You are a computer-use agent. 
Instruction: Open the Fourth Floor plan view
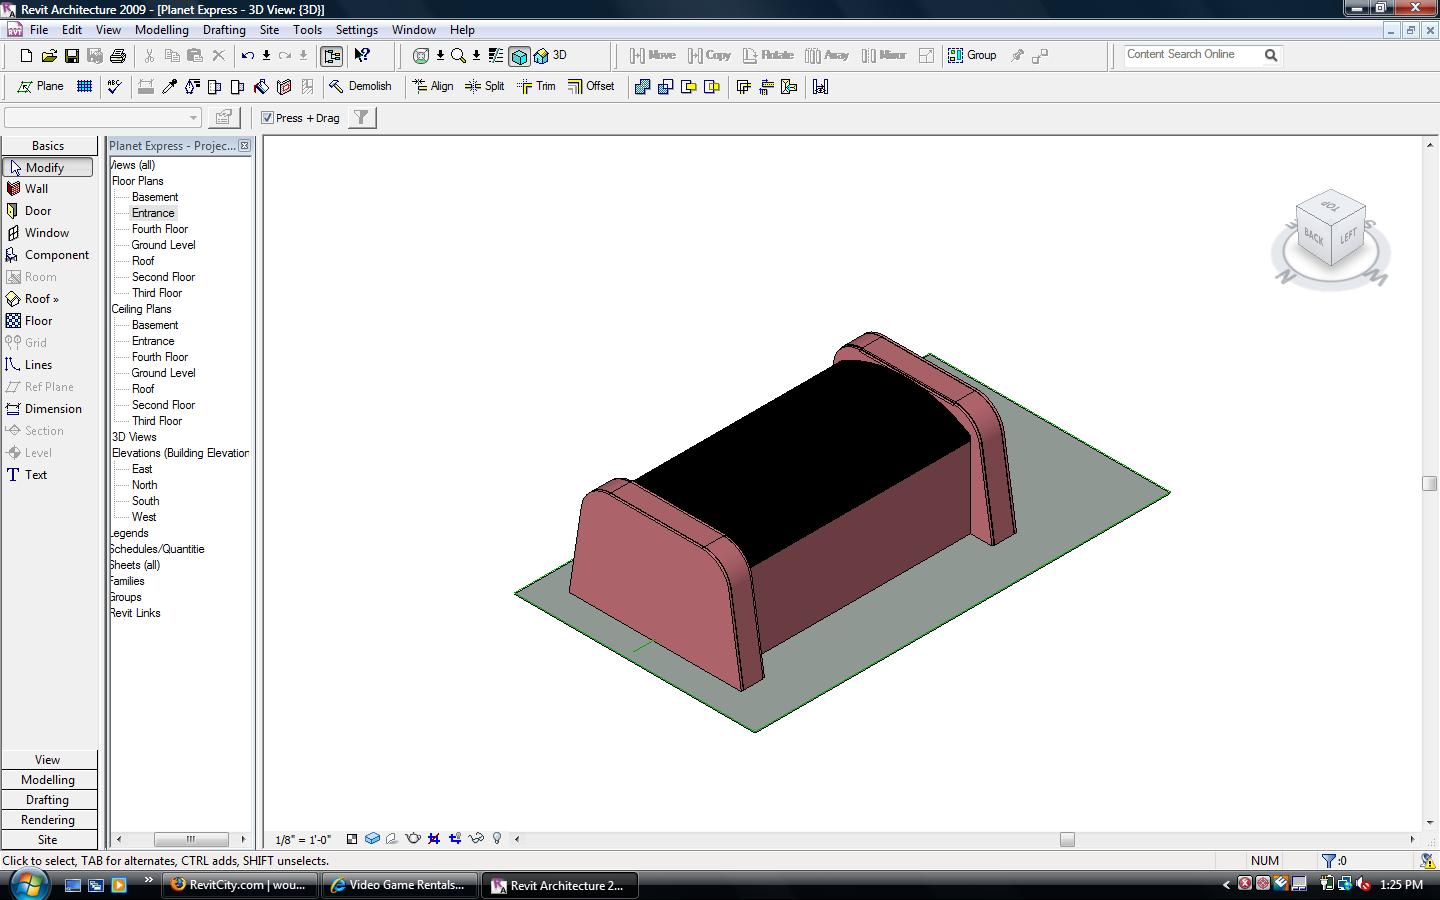(159, 229)
